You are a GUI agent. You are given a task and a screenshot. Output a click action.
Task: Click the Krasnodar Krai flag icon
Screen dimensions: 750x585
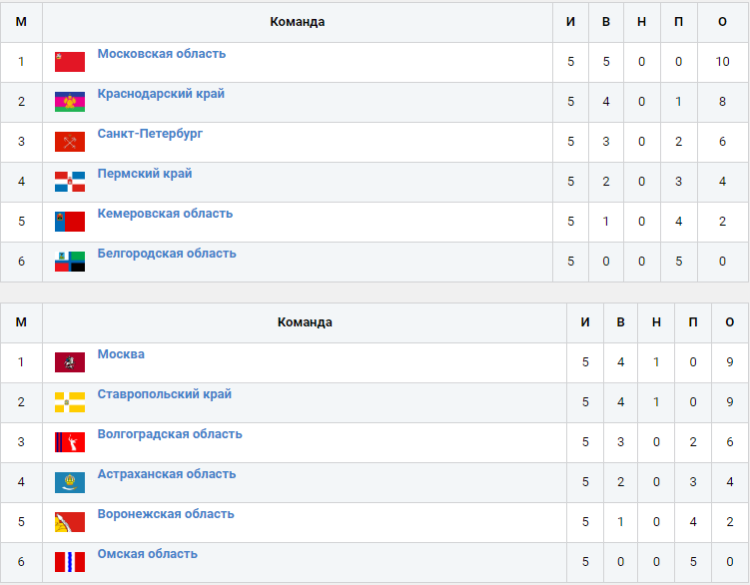[70, 102]
